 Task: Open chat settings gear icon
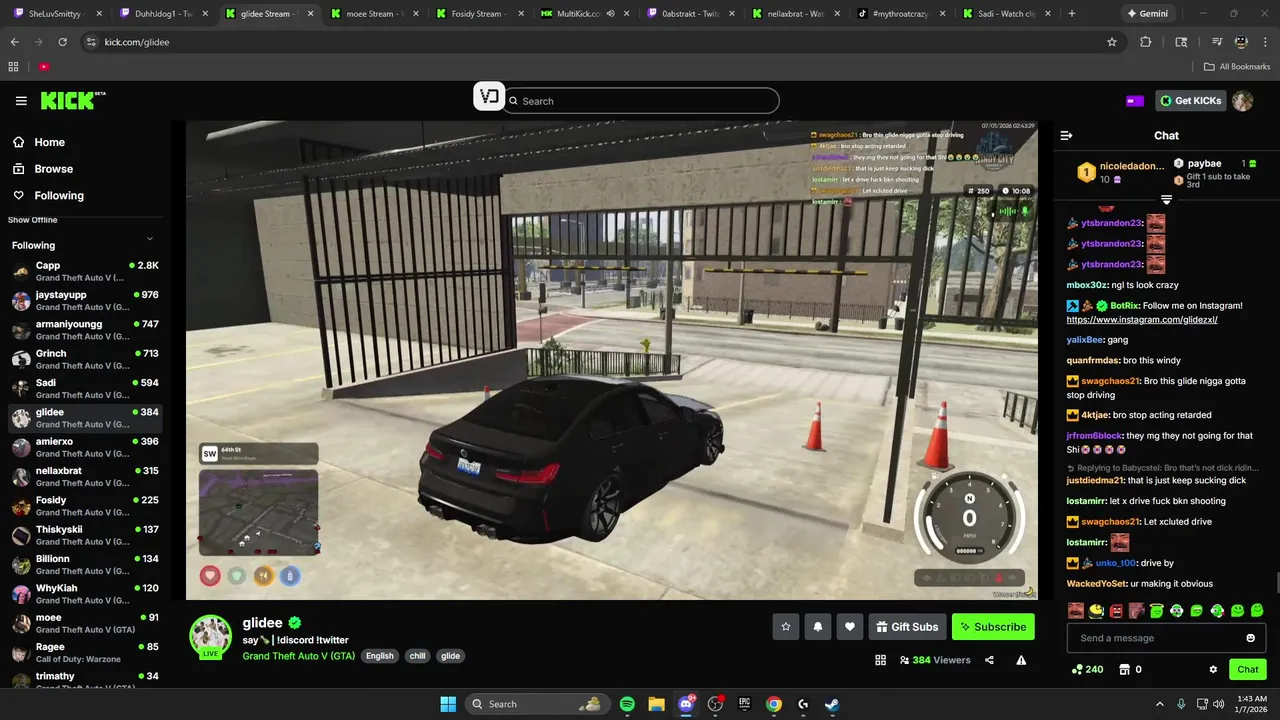[x=1213, y=669]
